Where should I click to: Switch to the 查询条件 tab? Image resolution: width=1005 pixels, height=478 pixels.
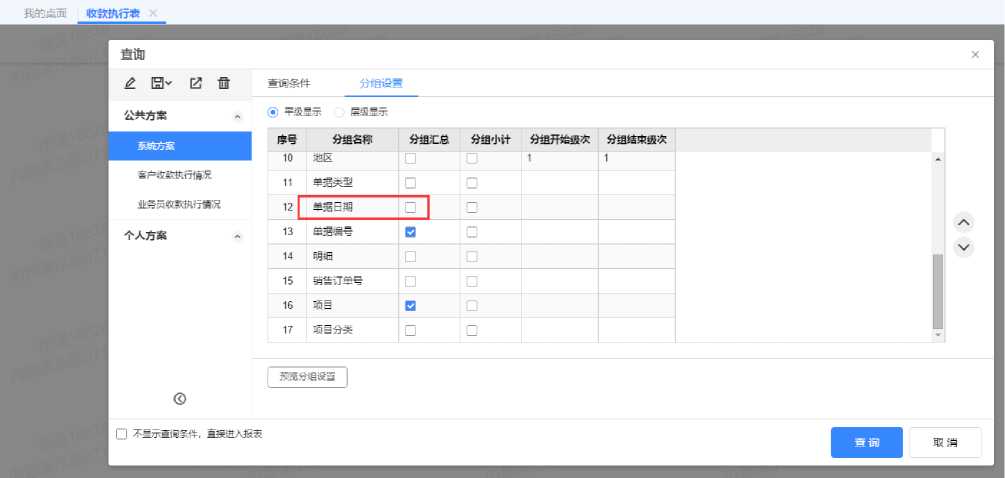(x=289, y=83)
